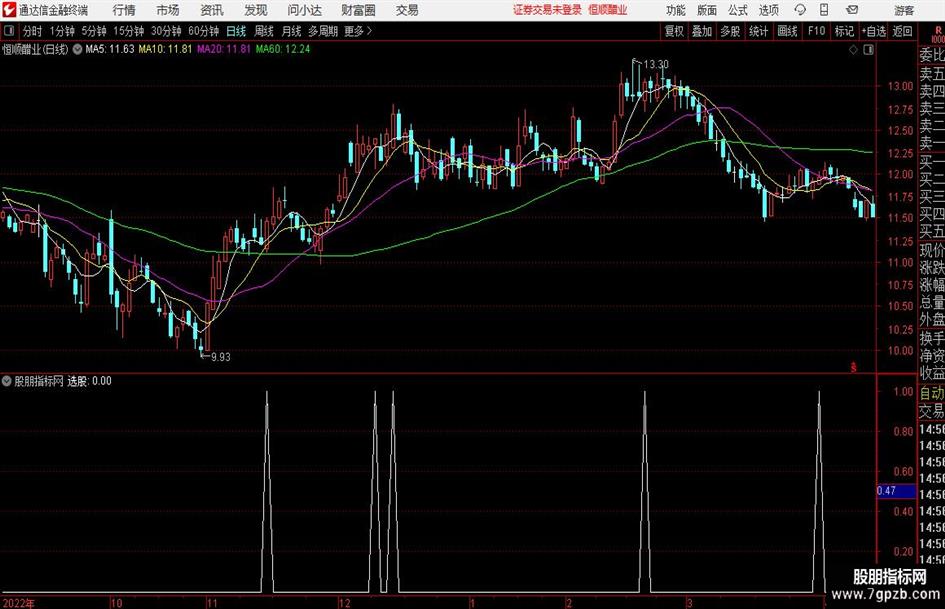The image size is (945, 609).
Task: Click the mobile phone icon
Action: (824, 10)
